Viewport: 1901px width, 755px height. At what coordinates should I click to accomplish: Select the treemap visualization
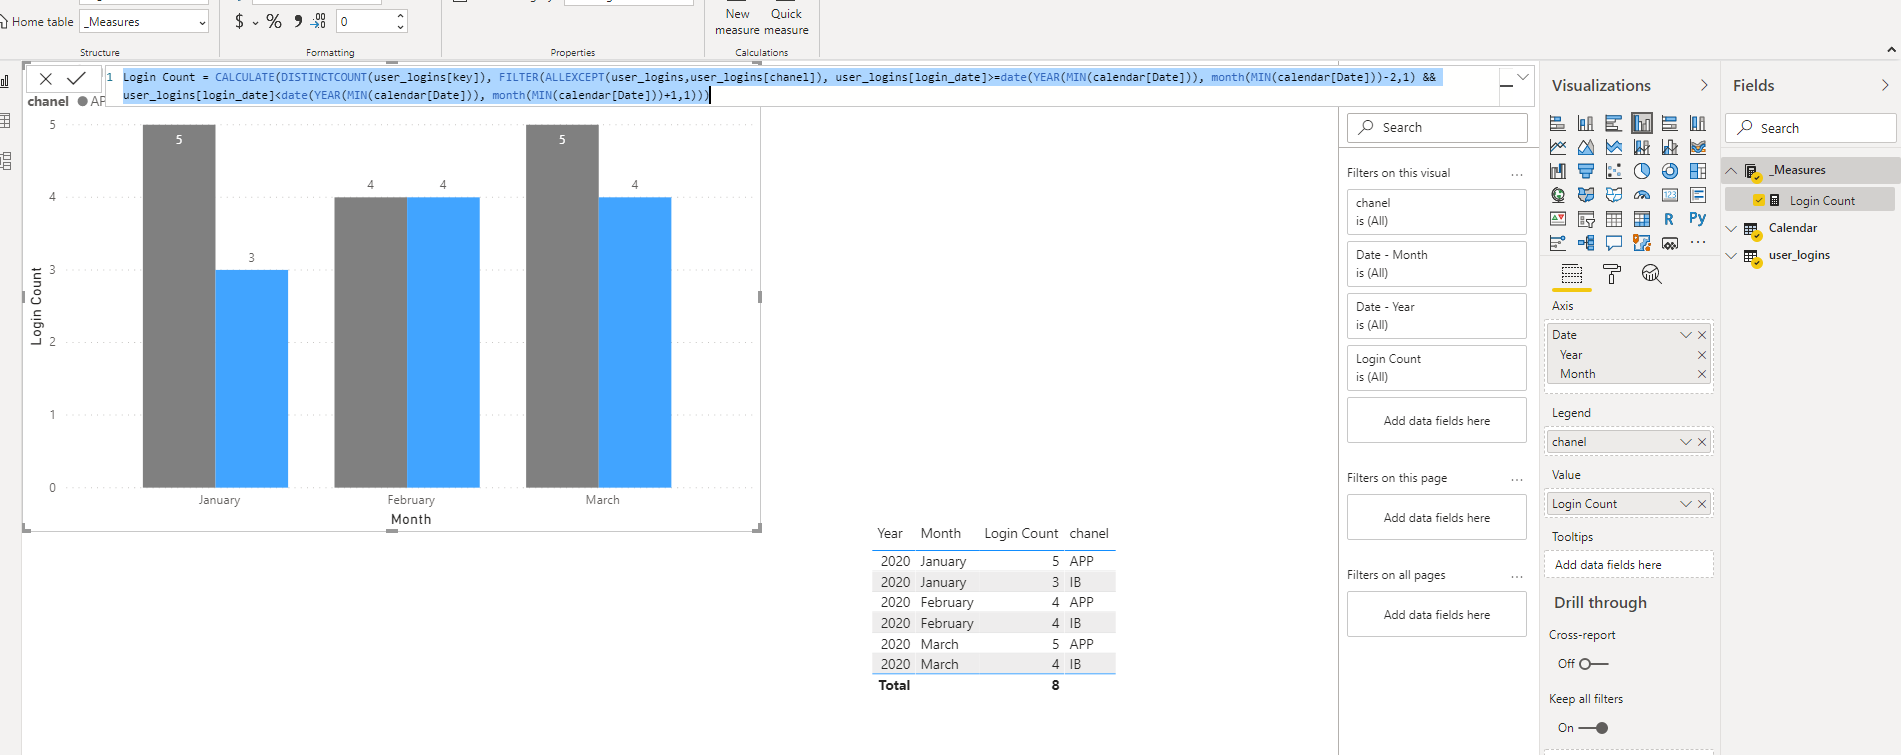(1698, 171)
